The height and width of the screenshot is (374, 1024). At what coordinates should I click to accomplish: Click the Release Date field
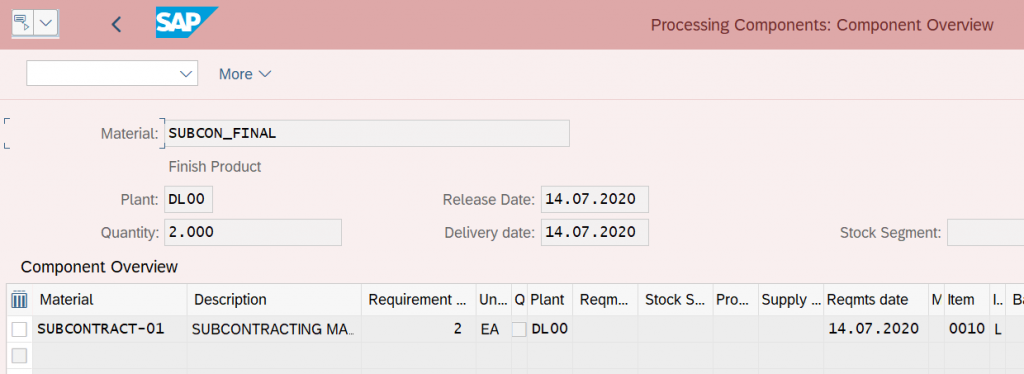(595, 200)
